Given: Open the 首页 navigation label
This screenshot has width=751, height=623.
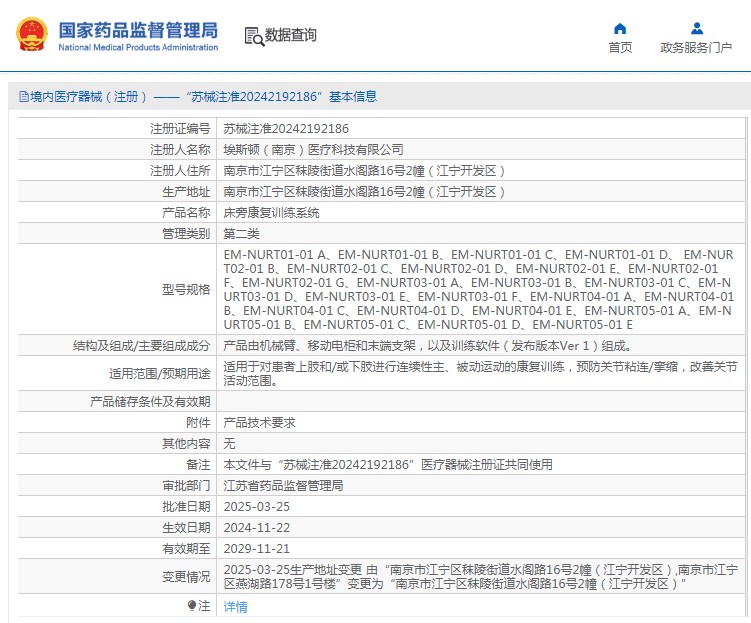Looking at the screenshot, I should [x=620, y=47].
